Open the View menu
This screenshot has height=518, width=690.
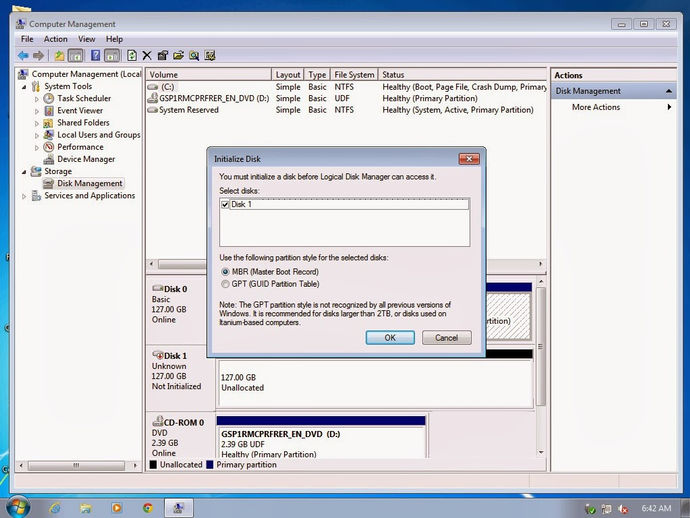pyautogui.click(x=86, y=39)
